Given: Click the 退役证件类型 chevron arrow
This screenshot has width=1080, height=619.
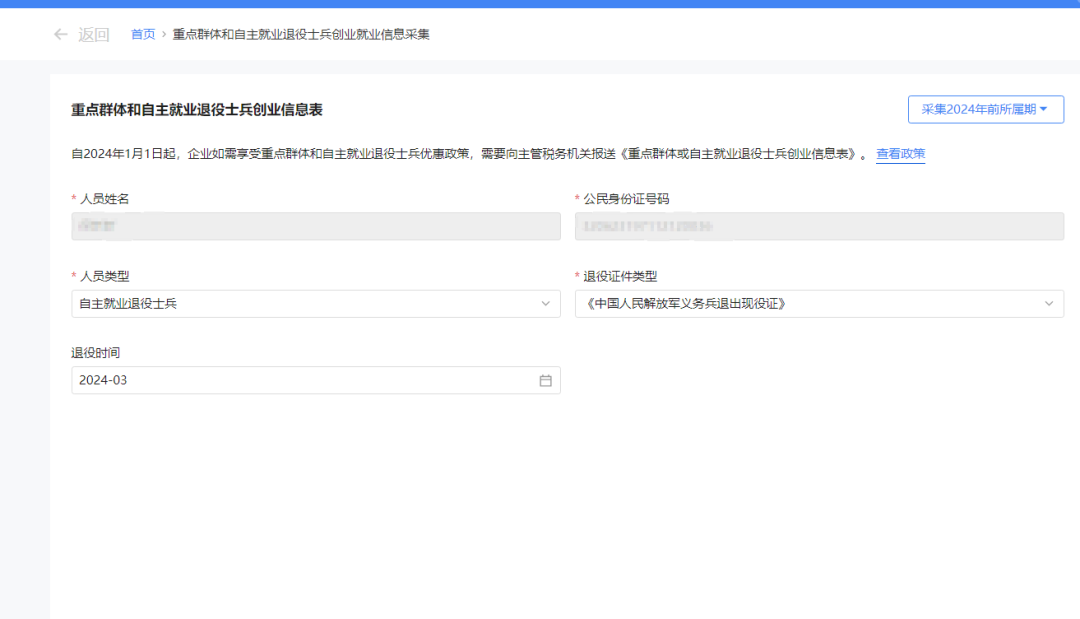Looking at the screenshot, I should (1049, 304).
